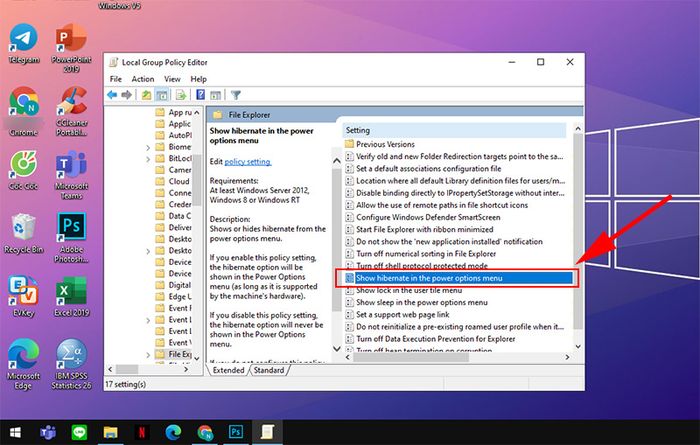Open Microsoft Edge desktop icon

click(24, 365)
